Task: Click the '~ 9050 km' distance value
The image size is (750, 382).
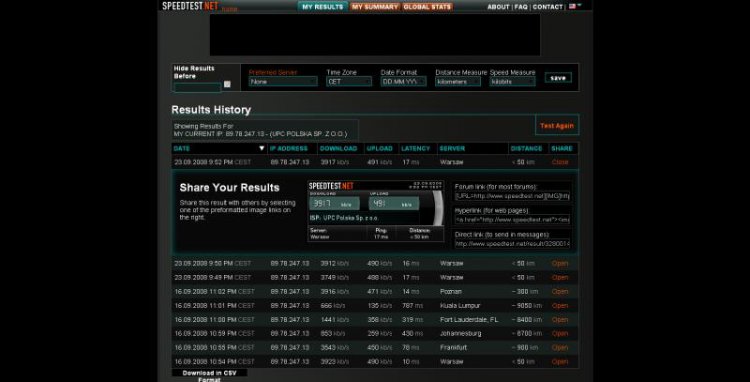Action: (527, 306)
